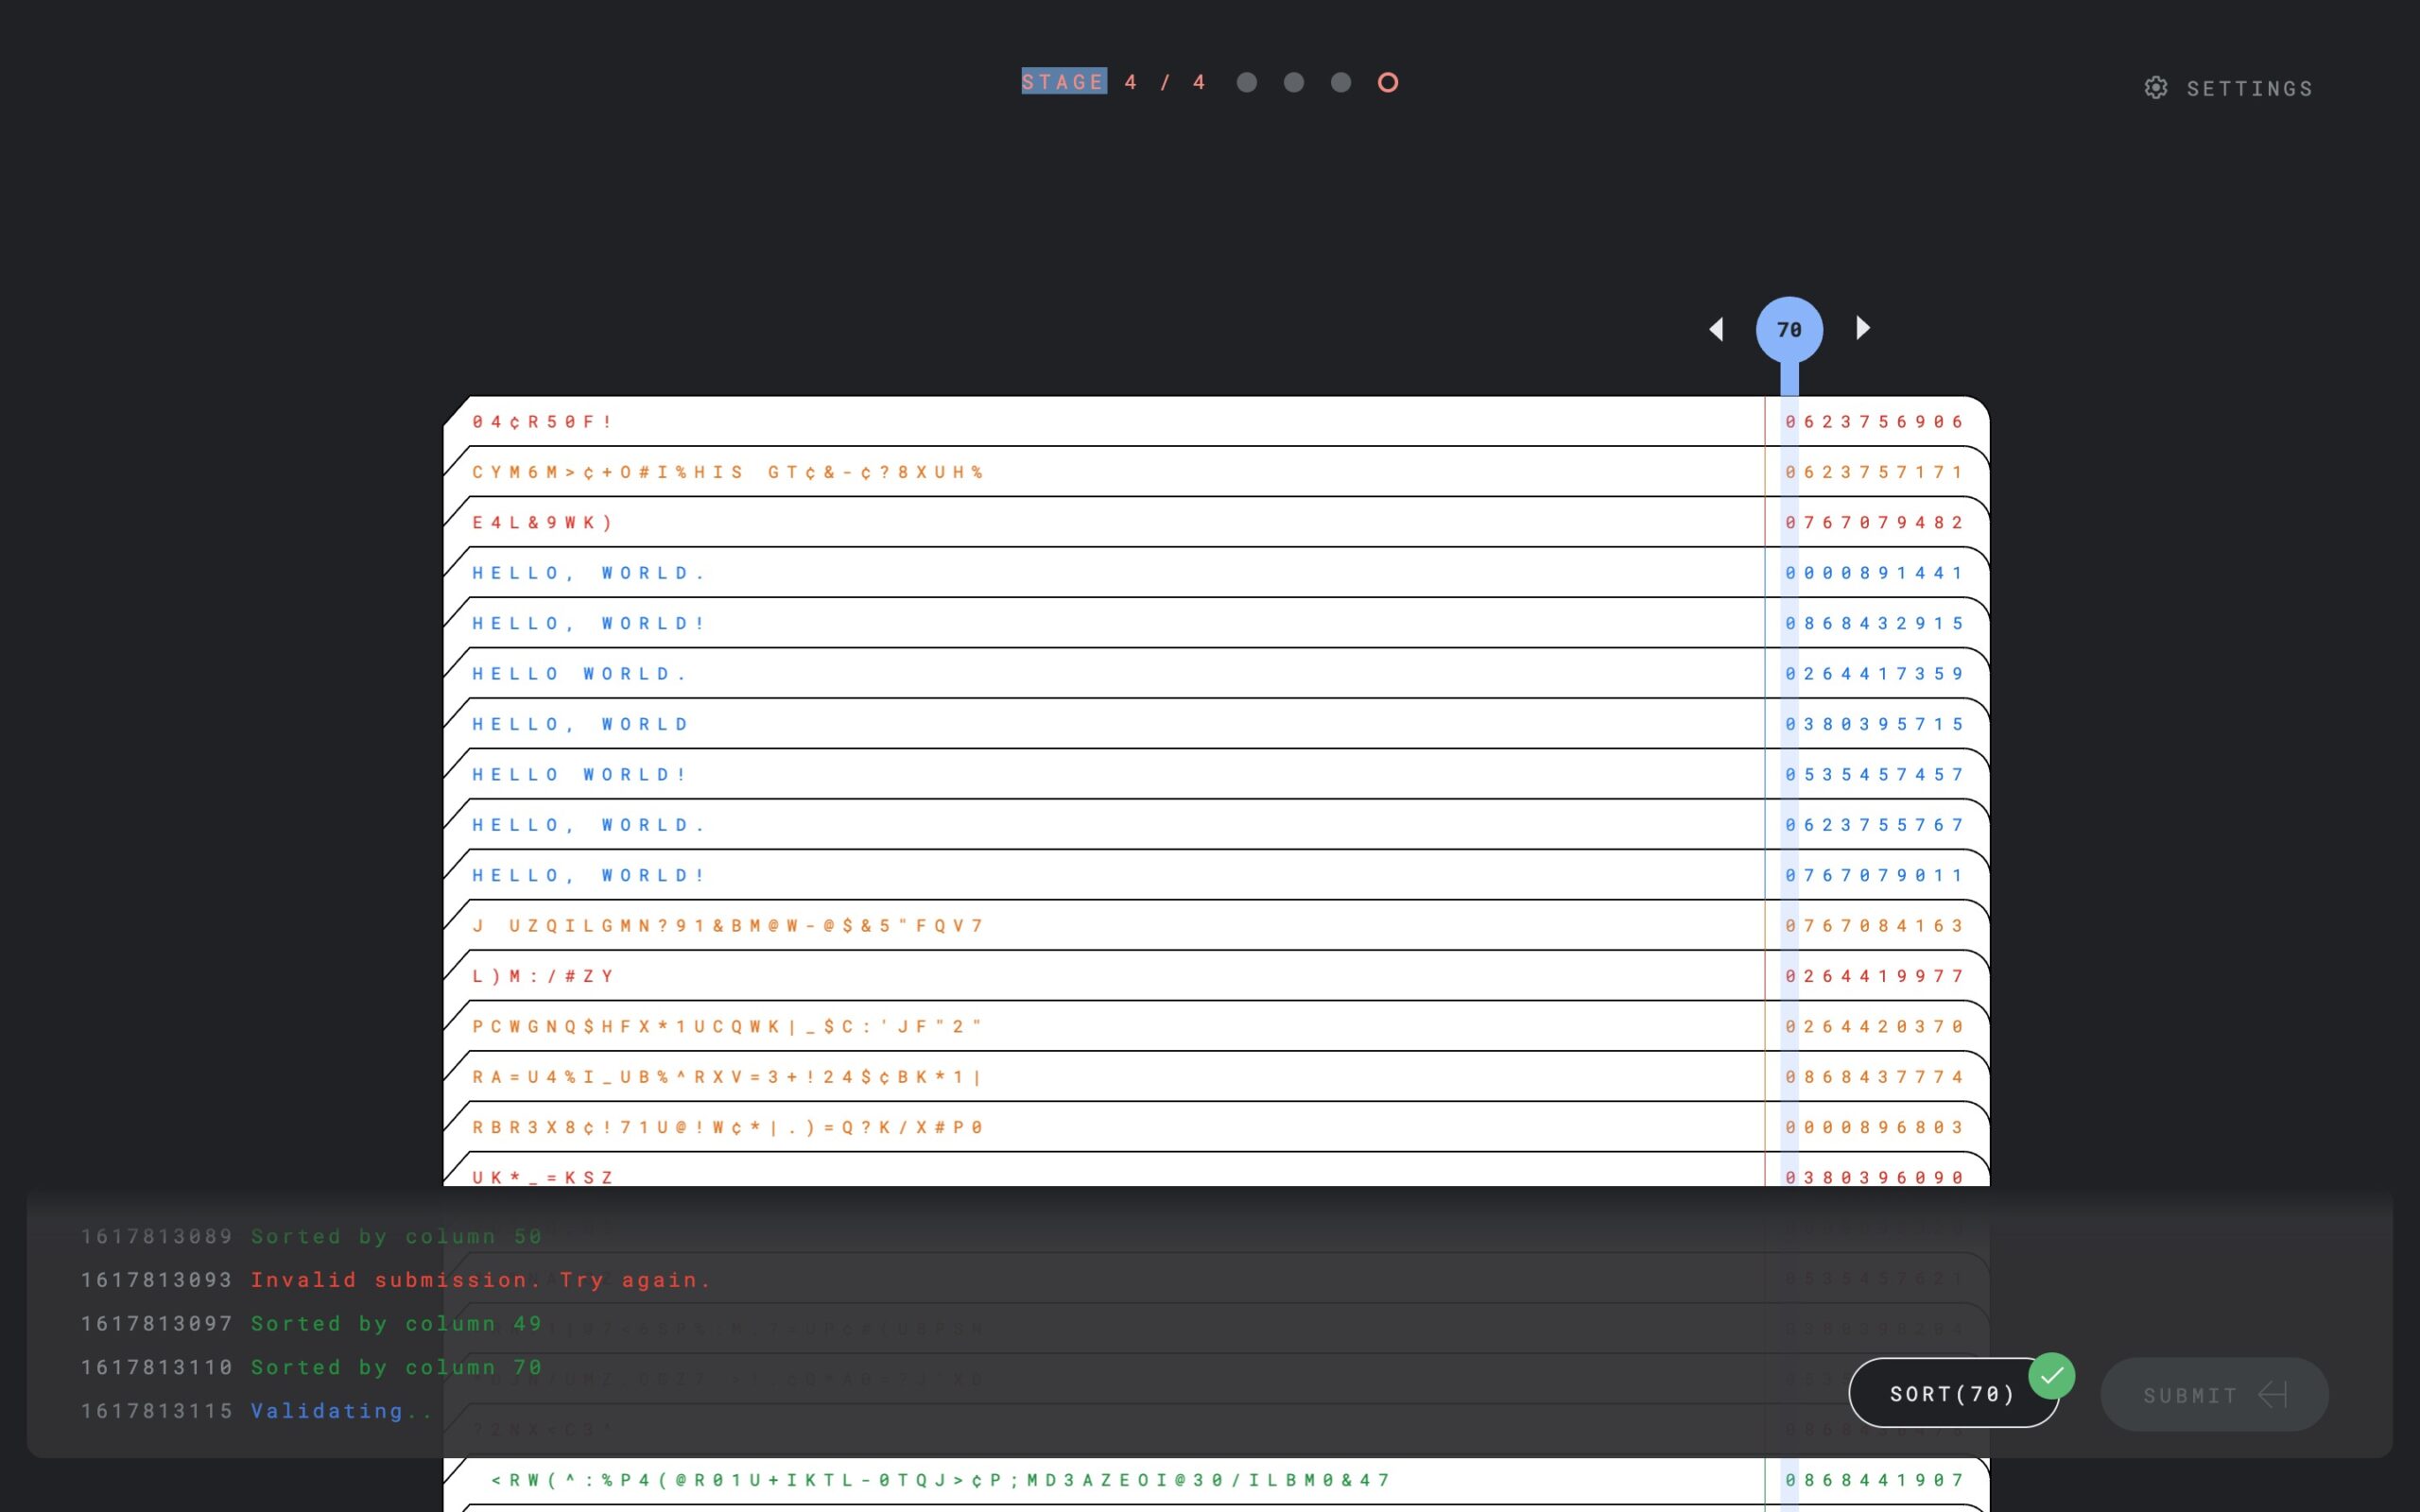Select the HELLO WORLD. row without comma
Viewport: 2420px width, 1512px height.
tap(579, 674)
